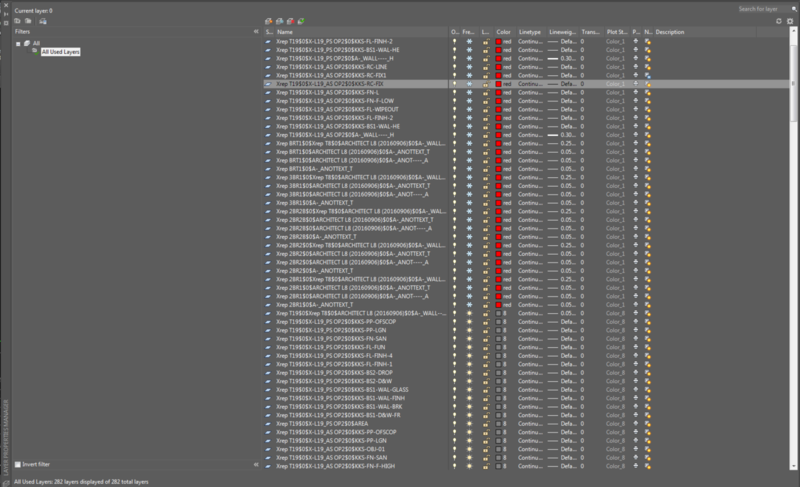
Task: Toggle freeze on KKS-PP-OFSCOP PS layer
Action: (469, 322)
